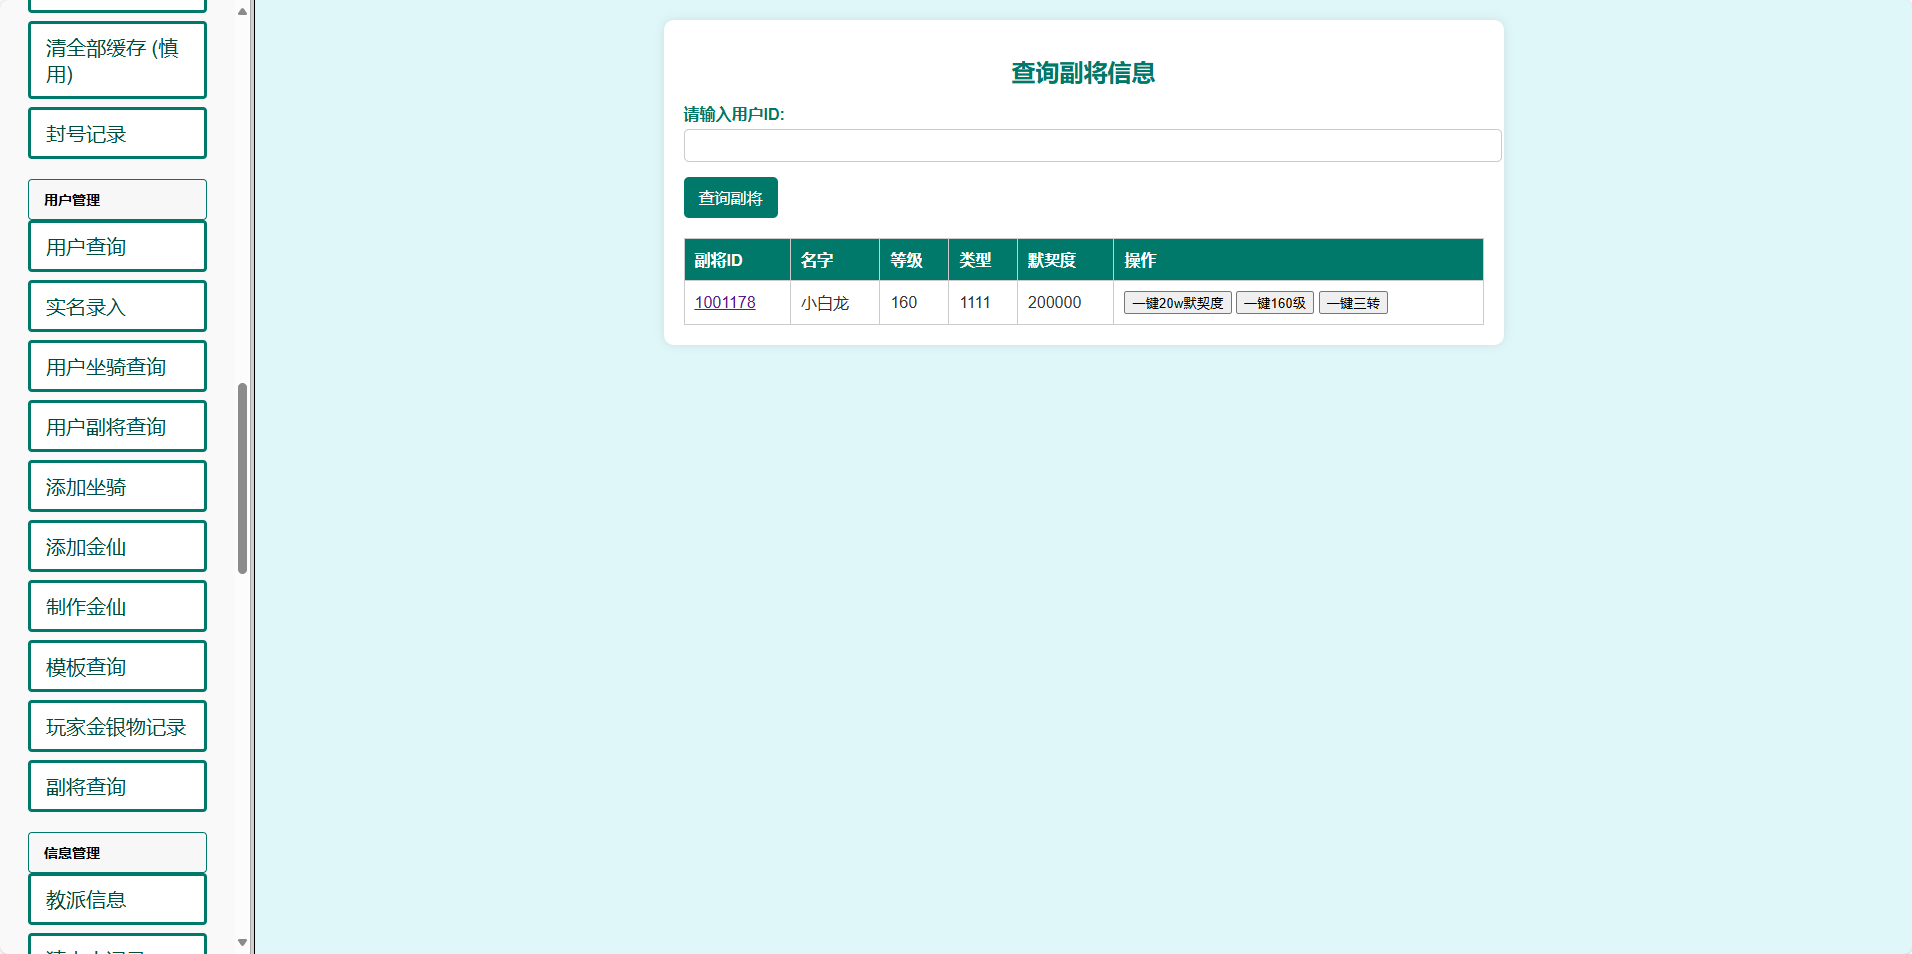Open 模板查询 template query
Viewport: 1912px width, 954px height.
pos(117,666)
